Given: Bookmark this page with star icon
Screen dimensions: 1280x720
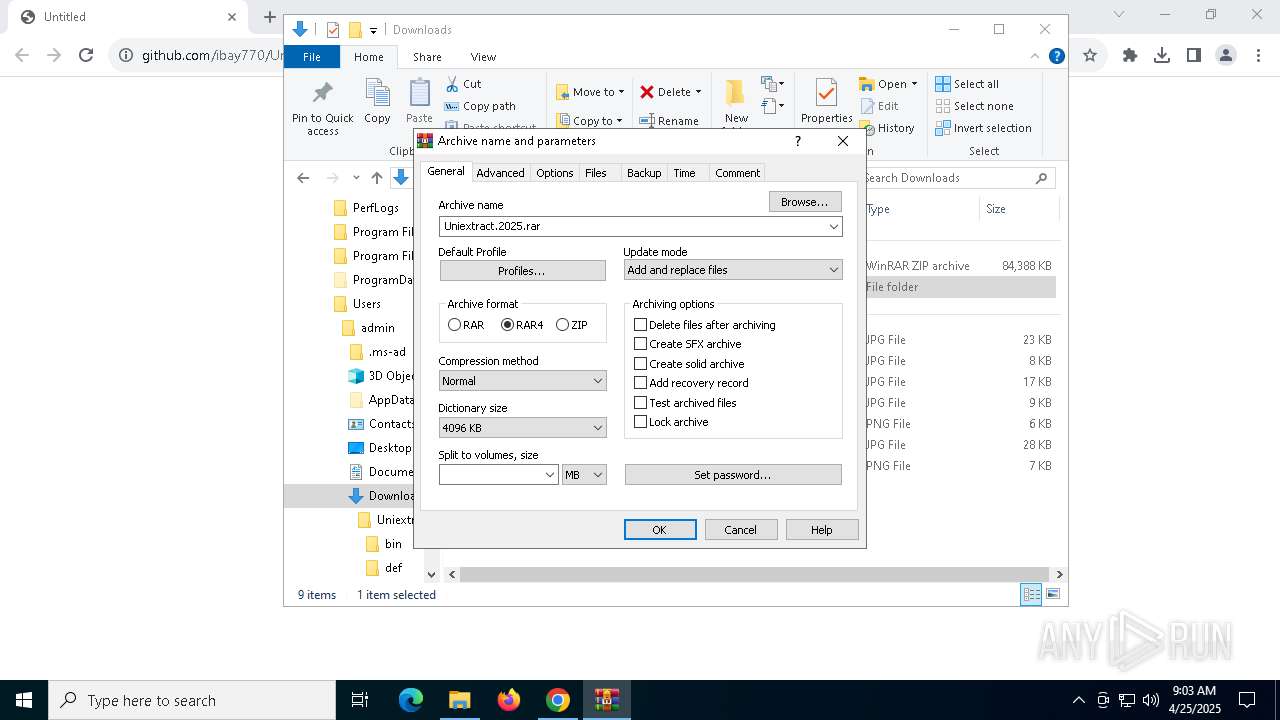Looking at the screenshot, I should tap(1090, 56).
